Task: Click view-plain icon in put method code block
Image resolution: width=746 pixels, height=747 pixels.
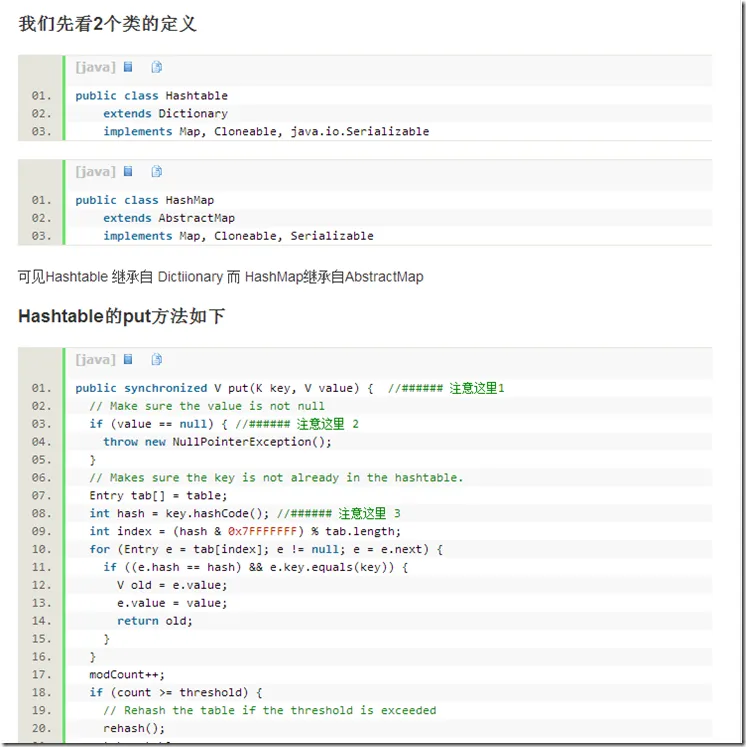Action: (128, 359)
